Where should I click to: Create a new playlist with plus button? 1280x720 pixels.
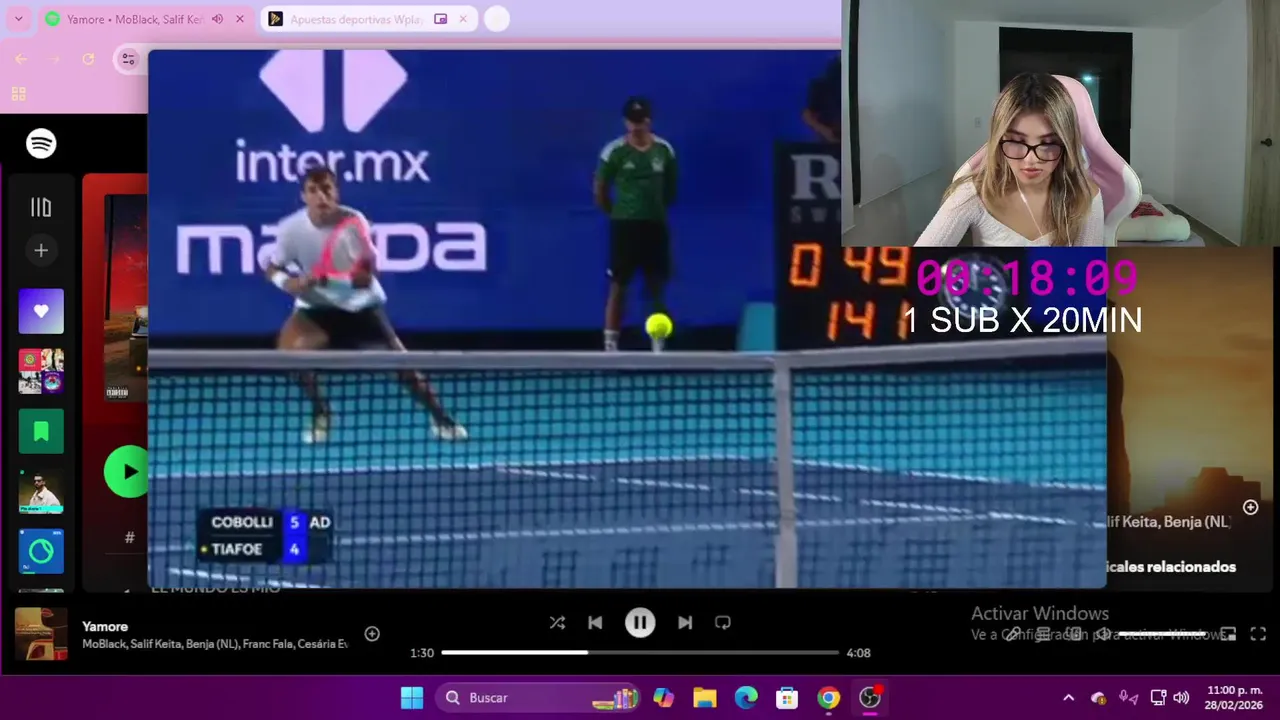point(41,250)
